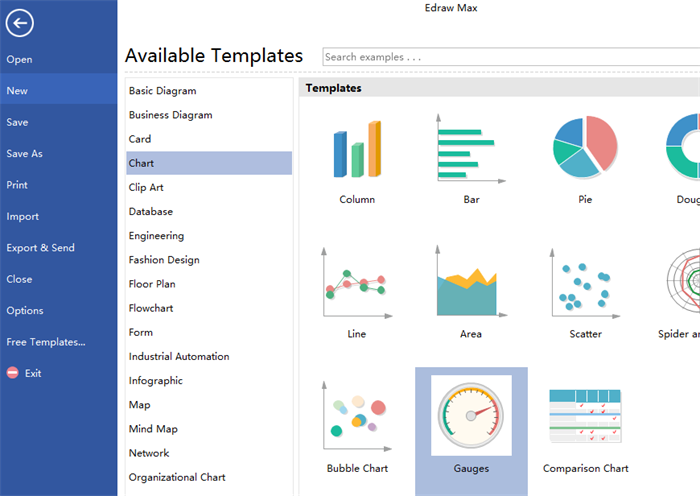700x496 pixels.
Task: Open the Line chart template
Action: 356,286
